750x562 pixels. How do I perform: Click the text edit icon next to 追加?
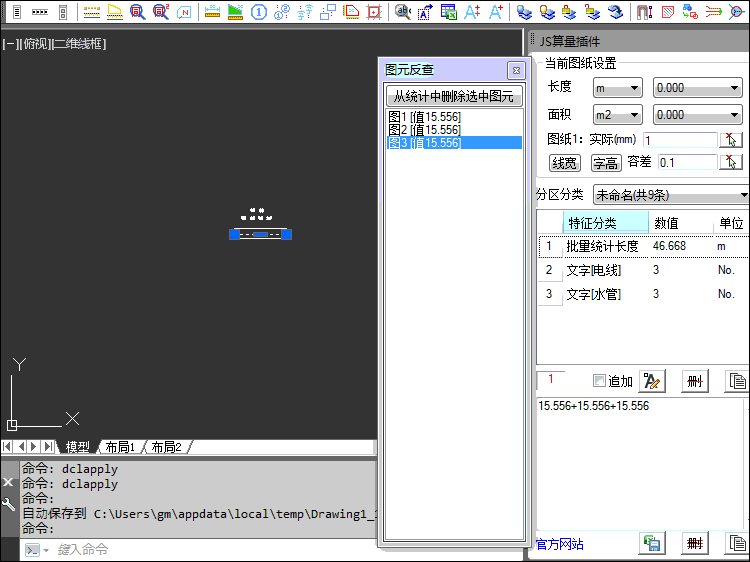point(652,381)
